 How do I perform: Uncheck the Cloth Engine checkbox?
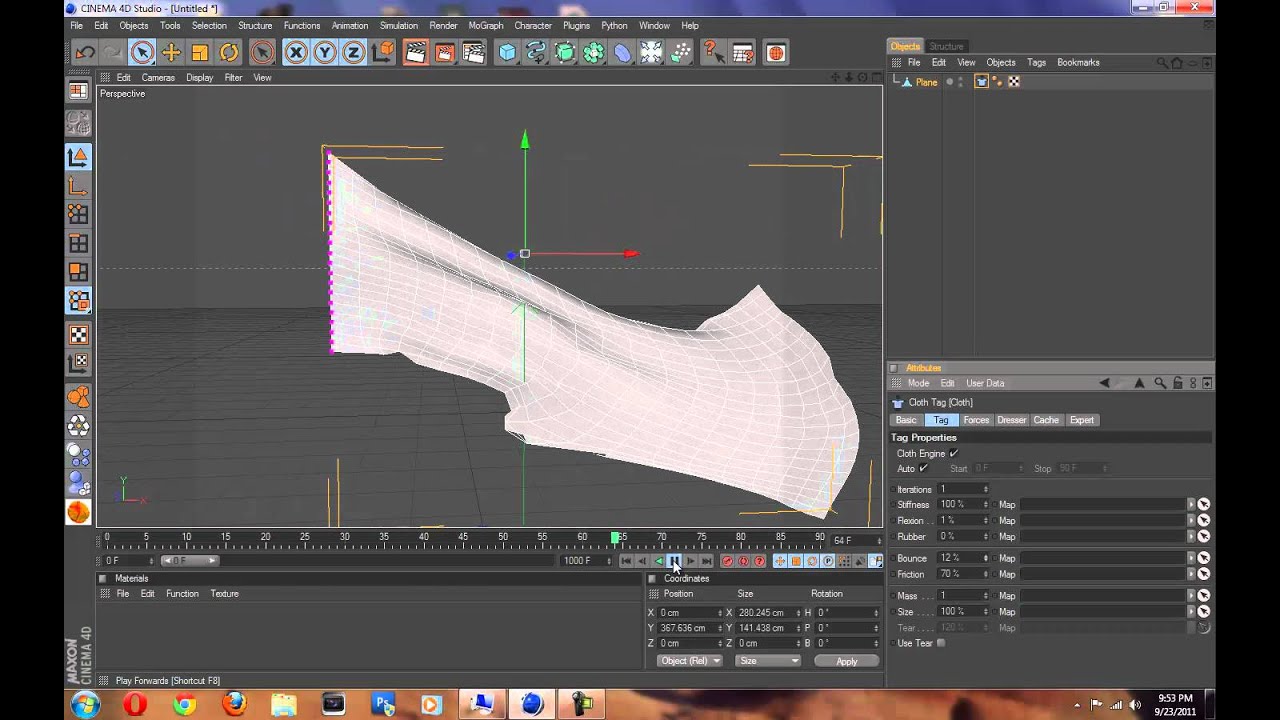[954, 454]
